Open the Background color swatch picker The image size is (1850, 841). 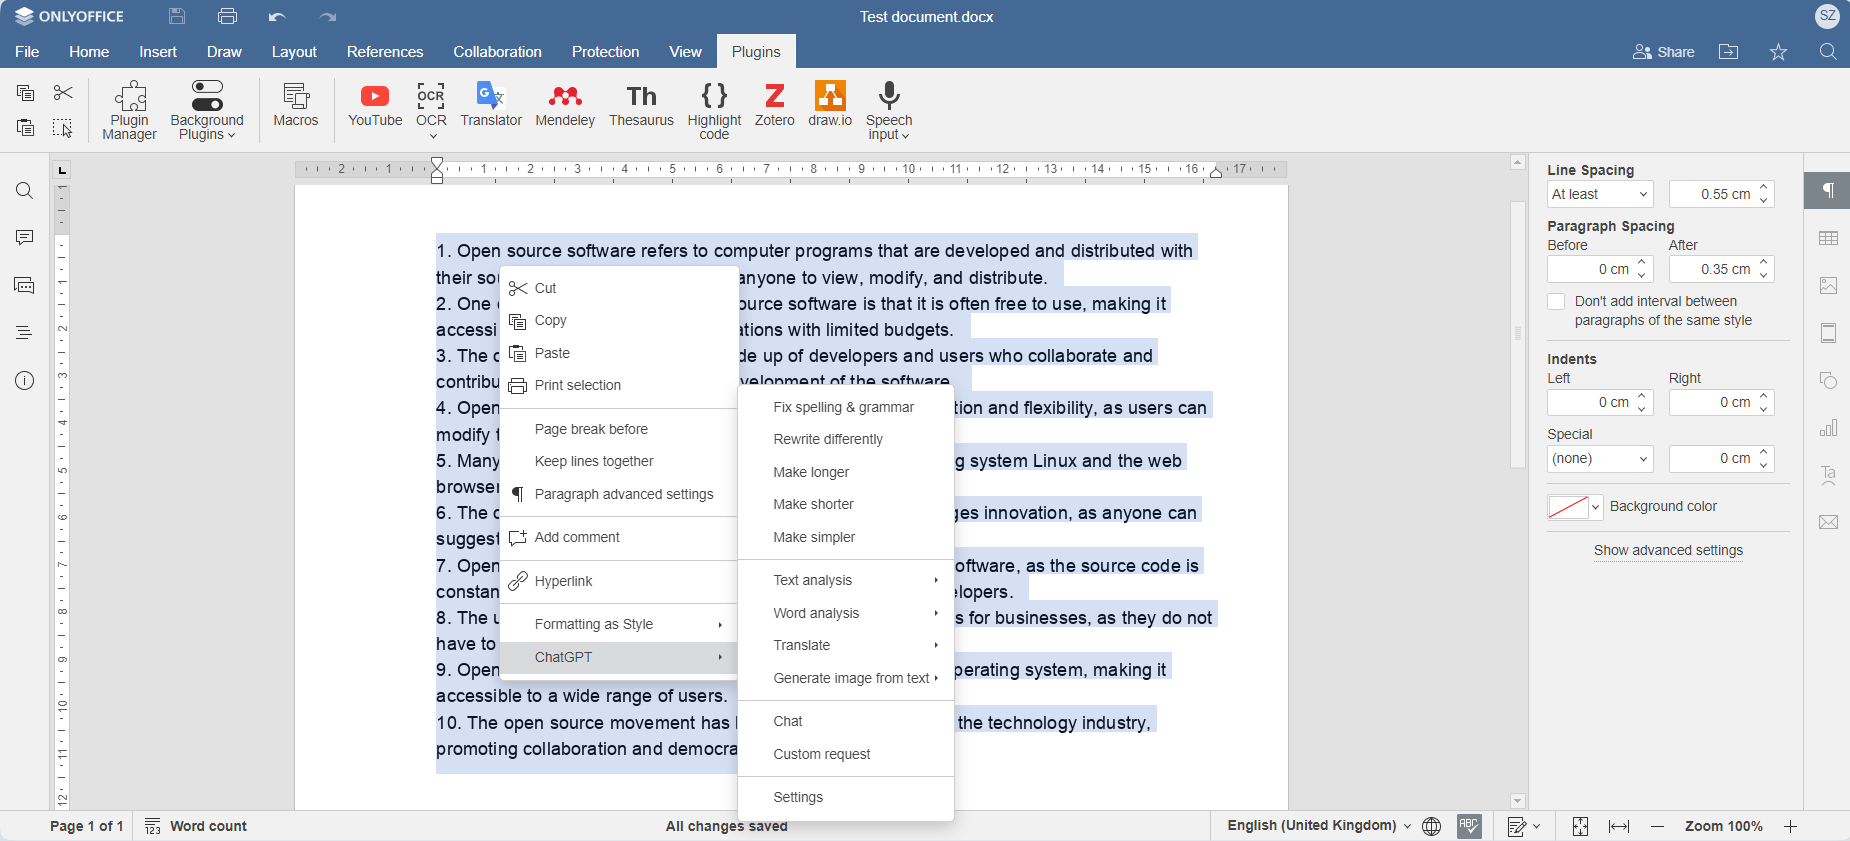click(1575, 507)
